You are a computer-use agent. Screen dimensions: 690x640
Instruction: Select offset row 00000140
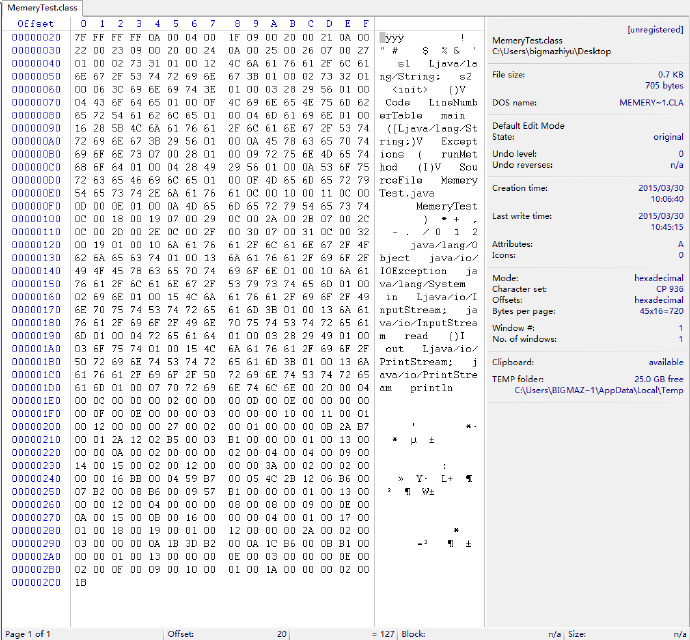point(36,271)
